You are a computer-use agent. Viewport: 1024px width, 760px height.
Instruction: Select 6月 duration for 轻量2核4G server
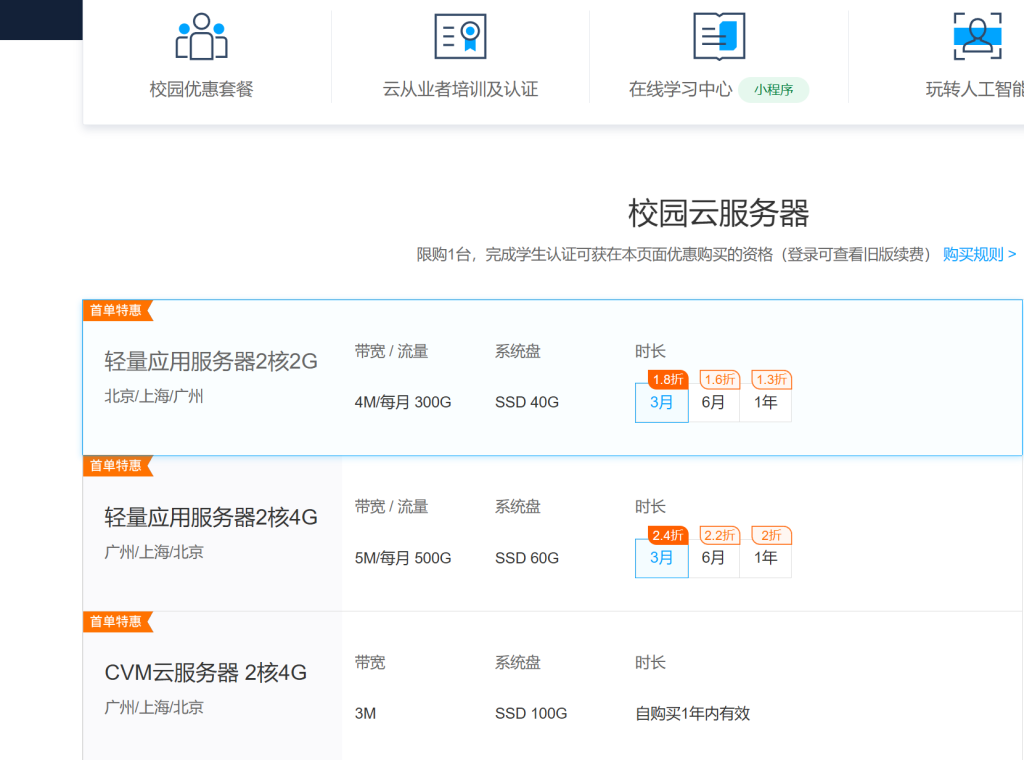point(714,558)
